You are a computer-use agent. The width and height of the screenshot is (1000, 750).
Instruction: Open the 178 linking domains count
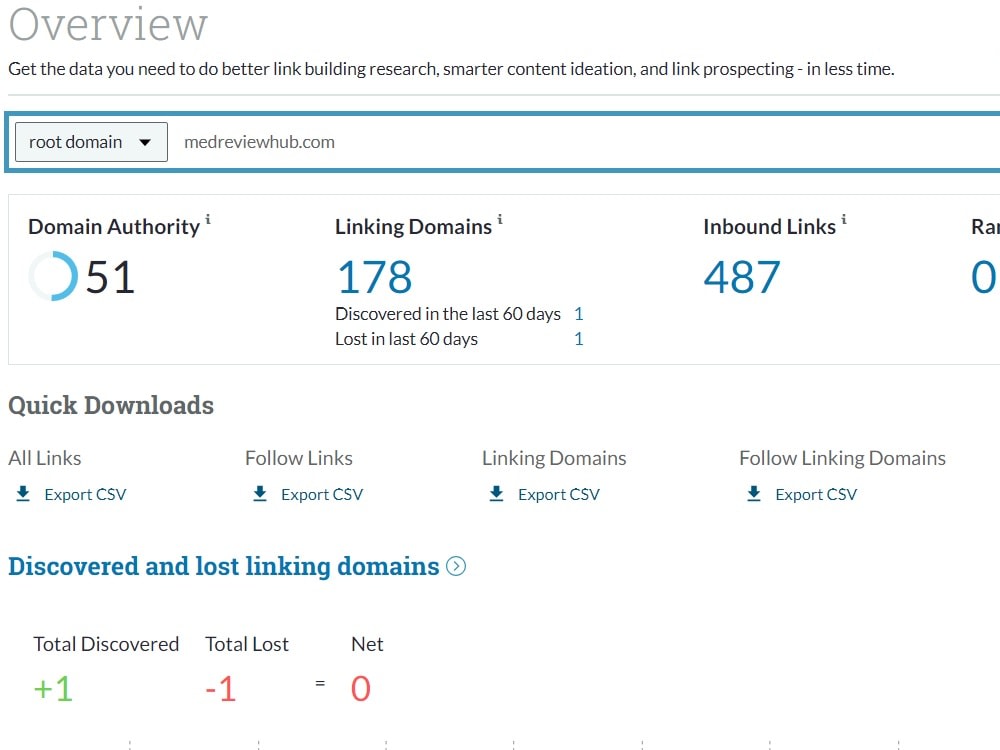click(374, 277)
